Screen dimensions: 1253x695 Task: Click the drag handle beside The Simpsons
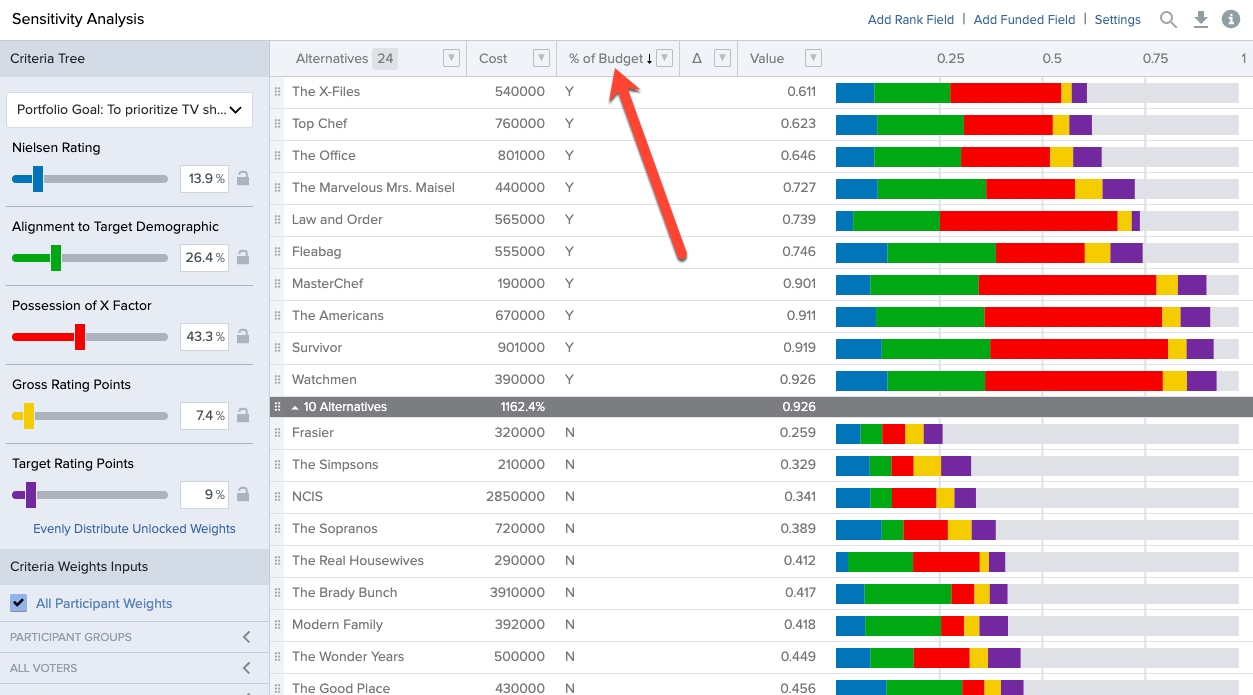(277, 464)
